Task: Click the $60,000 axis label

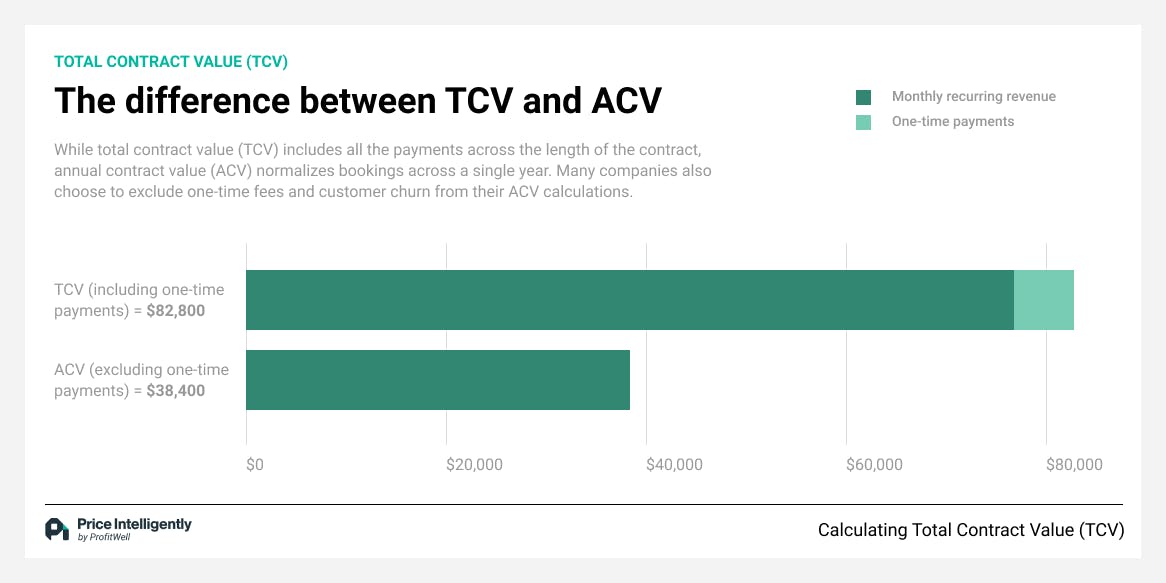Action: point(874,464)
